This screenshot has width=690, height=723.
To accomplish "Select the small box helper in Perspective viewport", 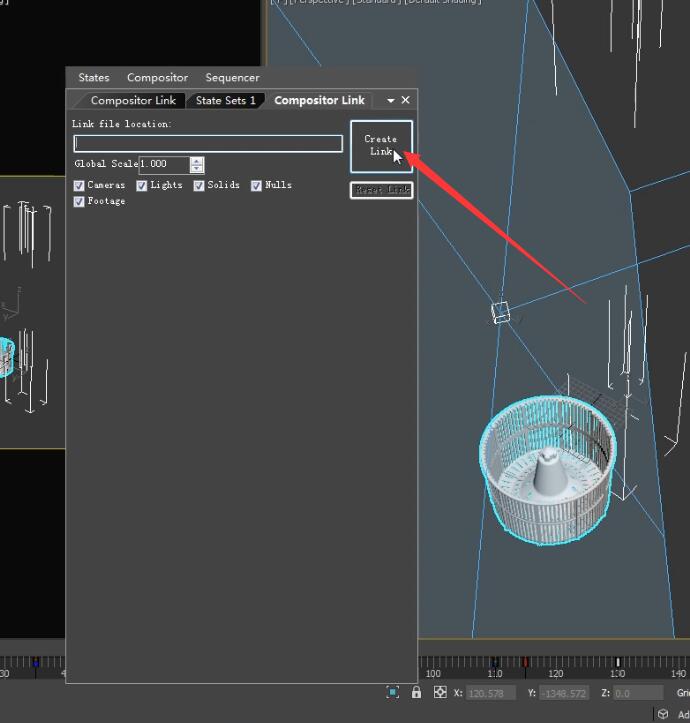I will coord(500,312).
